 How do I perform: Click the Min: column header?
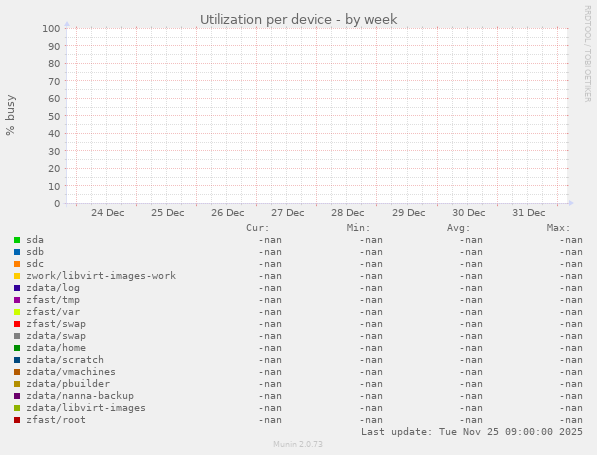click(x=358, y=228)
